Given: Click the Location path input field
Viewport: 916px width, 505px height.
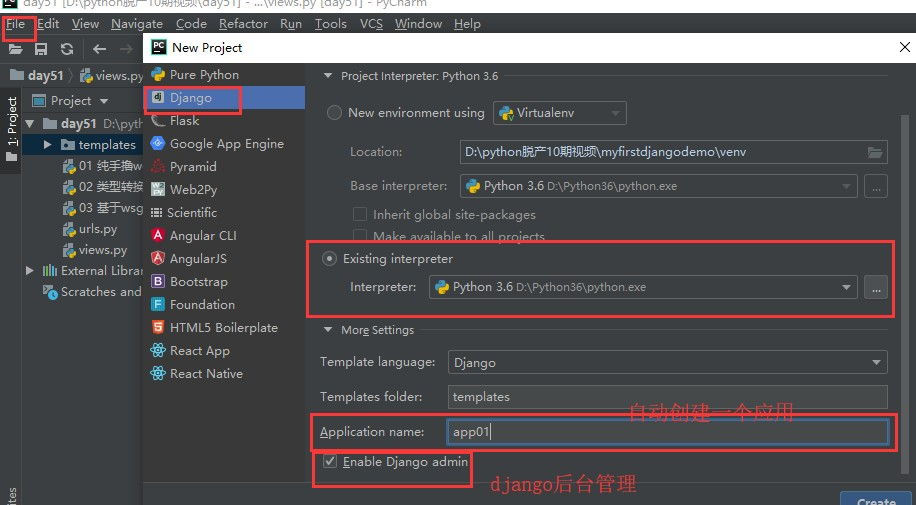Looking at the screenshot, I should [674, 152].
